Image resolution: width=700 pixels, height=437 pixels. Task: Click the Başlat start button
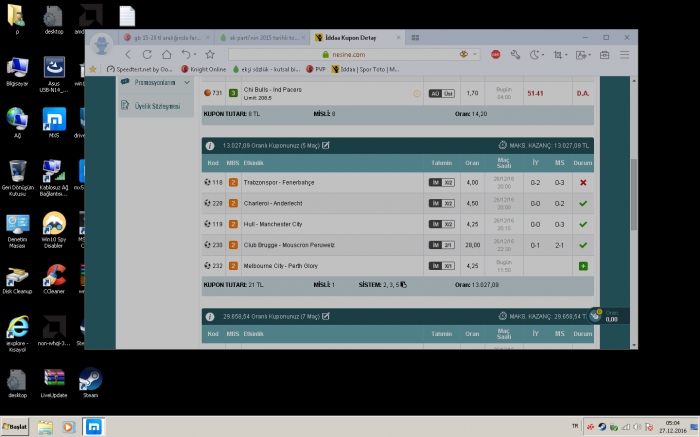[15, 427]
